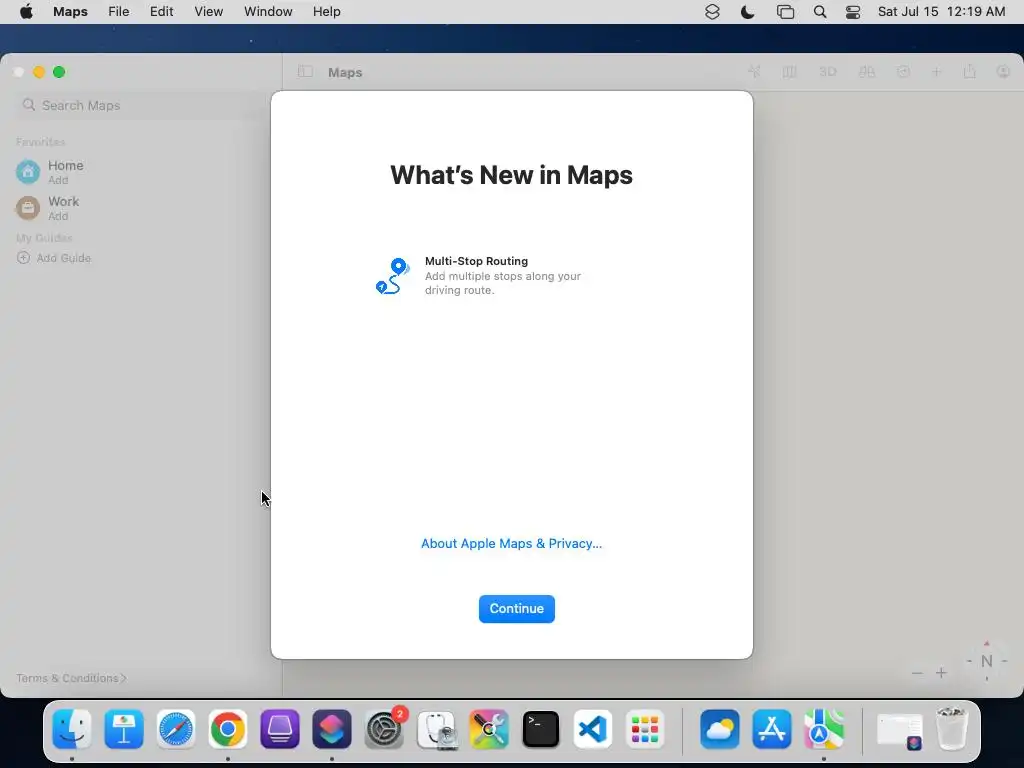The width and height of the screenshot is (1024, 768).
Task: Toggle the sidebar icon in toolbar
Action: pos(305,72)
